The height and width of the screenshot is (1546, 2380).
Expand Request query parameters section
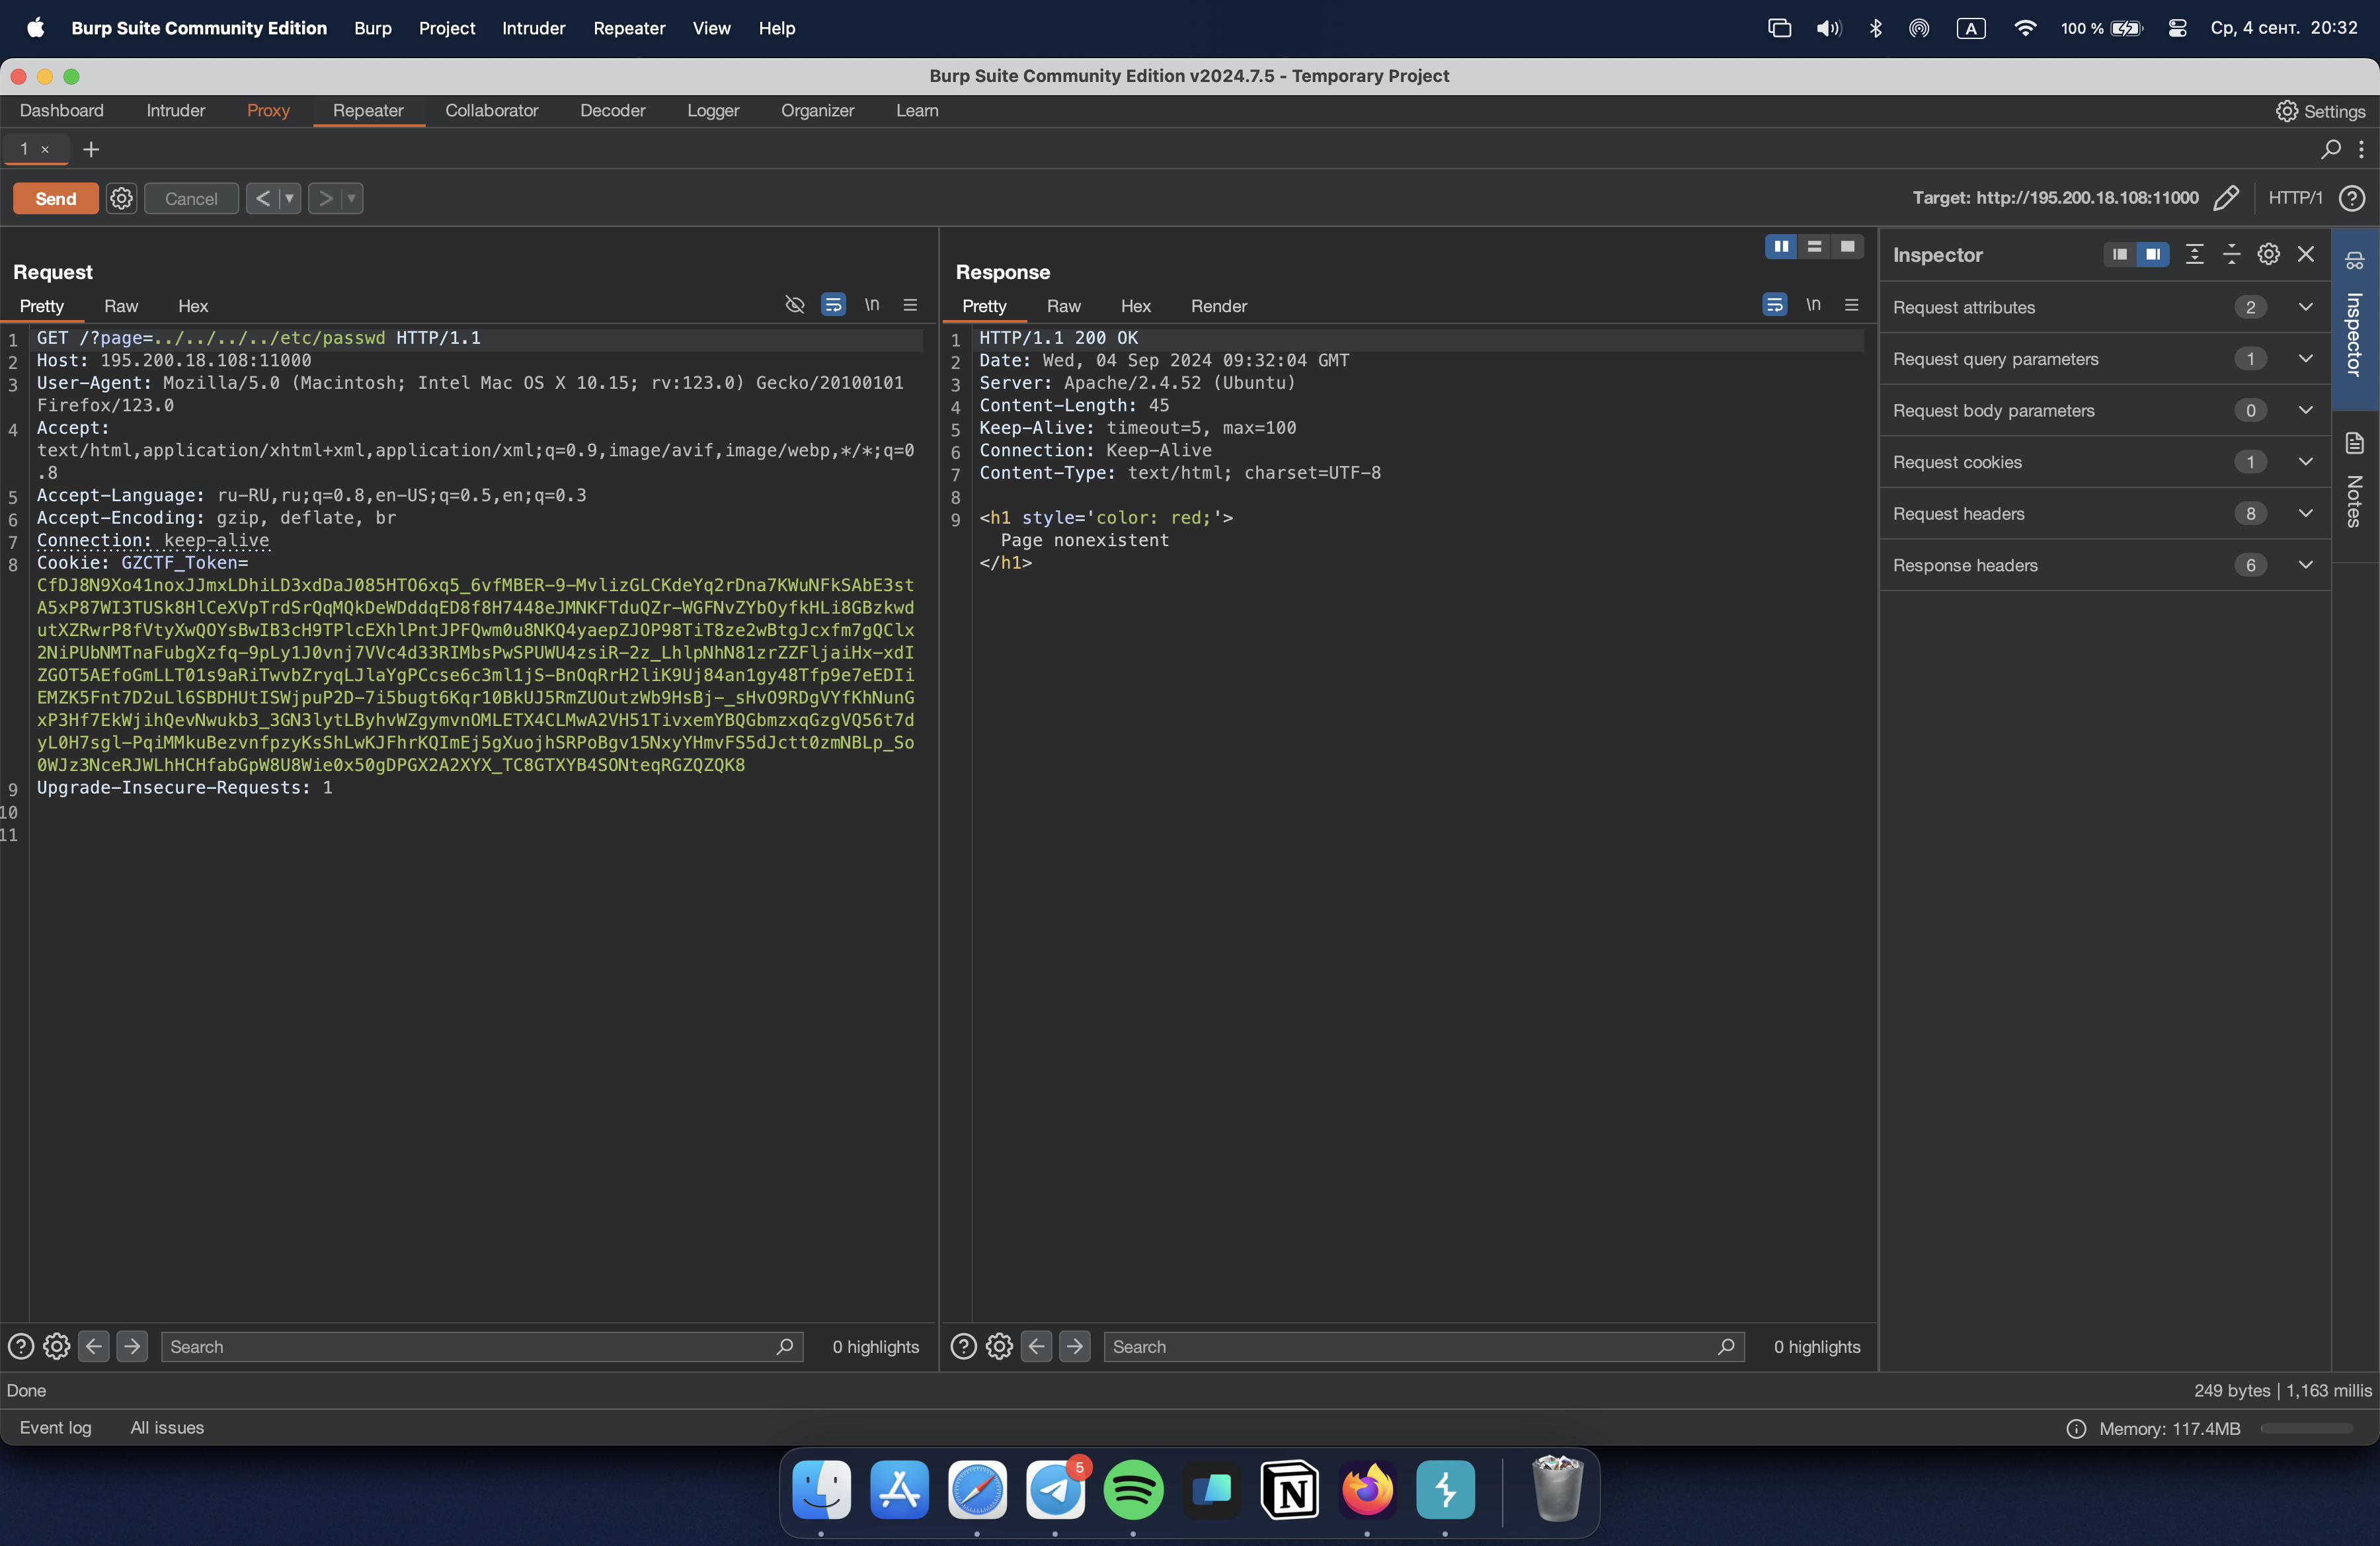pos(2305,358)
